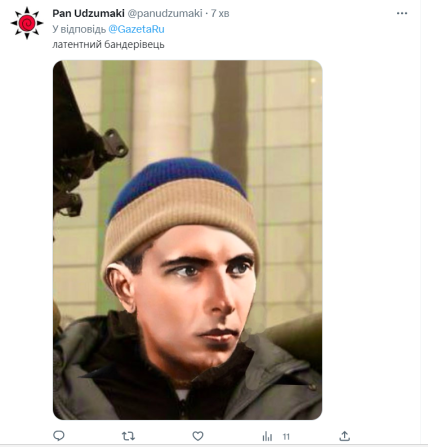Viewport: 428px width, 447px height.
Task: Click the beige hat brim in photo
Action: point(180,217)
